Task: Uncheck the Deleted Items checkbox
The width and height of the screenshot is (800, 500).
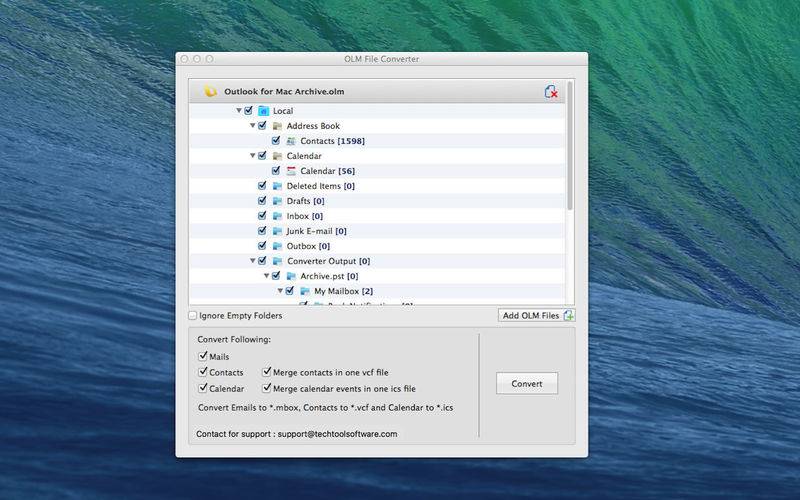Action: [x=262, y=185]
